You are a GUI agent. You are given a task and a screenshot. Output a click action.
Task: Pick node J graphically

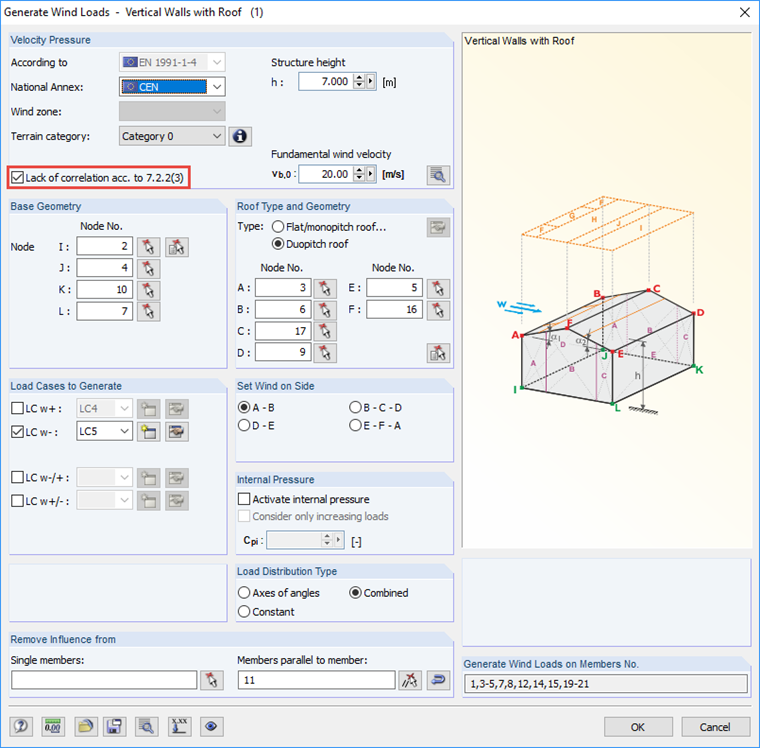pyautogui.click(x=148, y=269)
